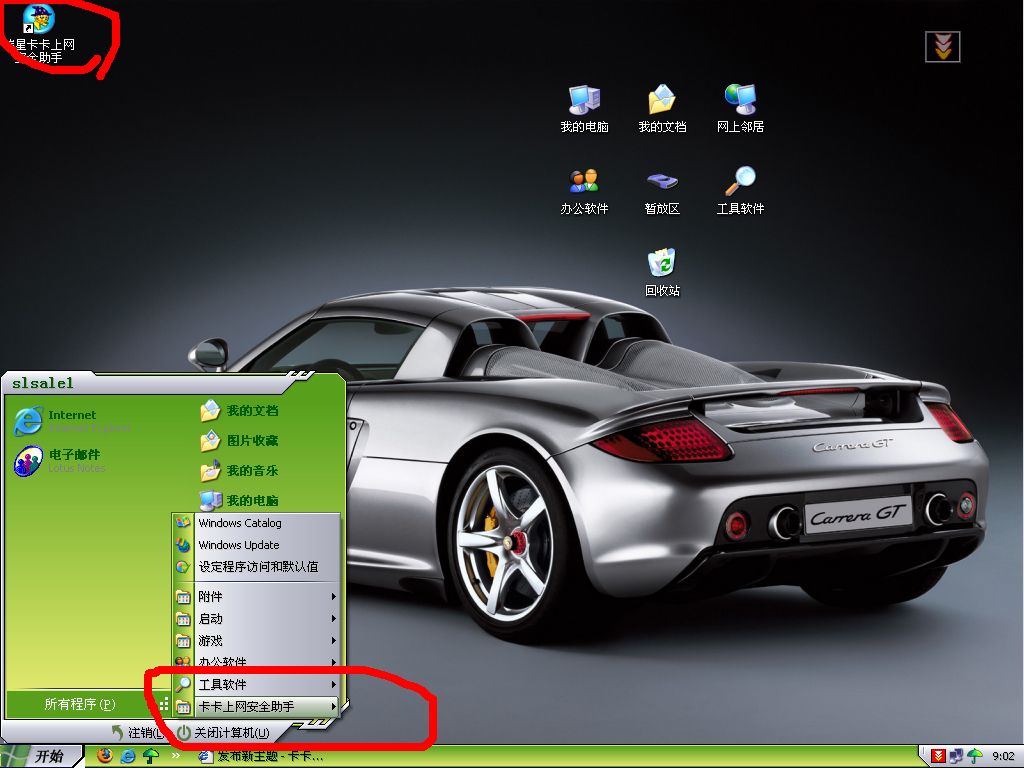The width and height of the screenshot is (1024, 768).
Task: Expand the 游戏 submenu
Action: click(x=256, y=641)
